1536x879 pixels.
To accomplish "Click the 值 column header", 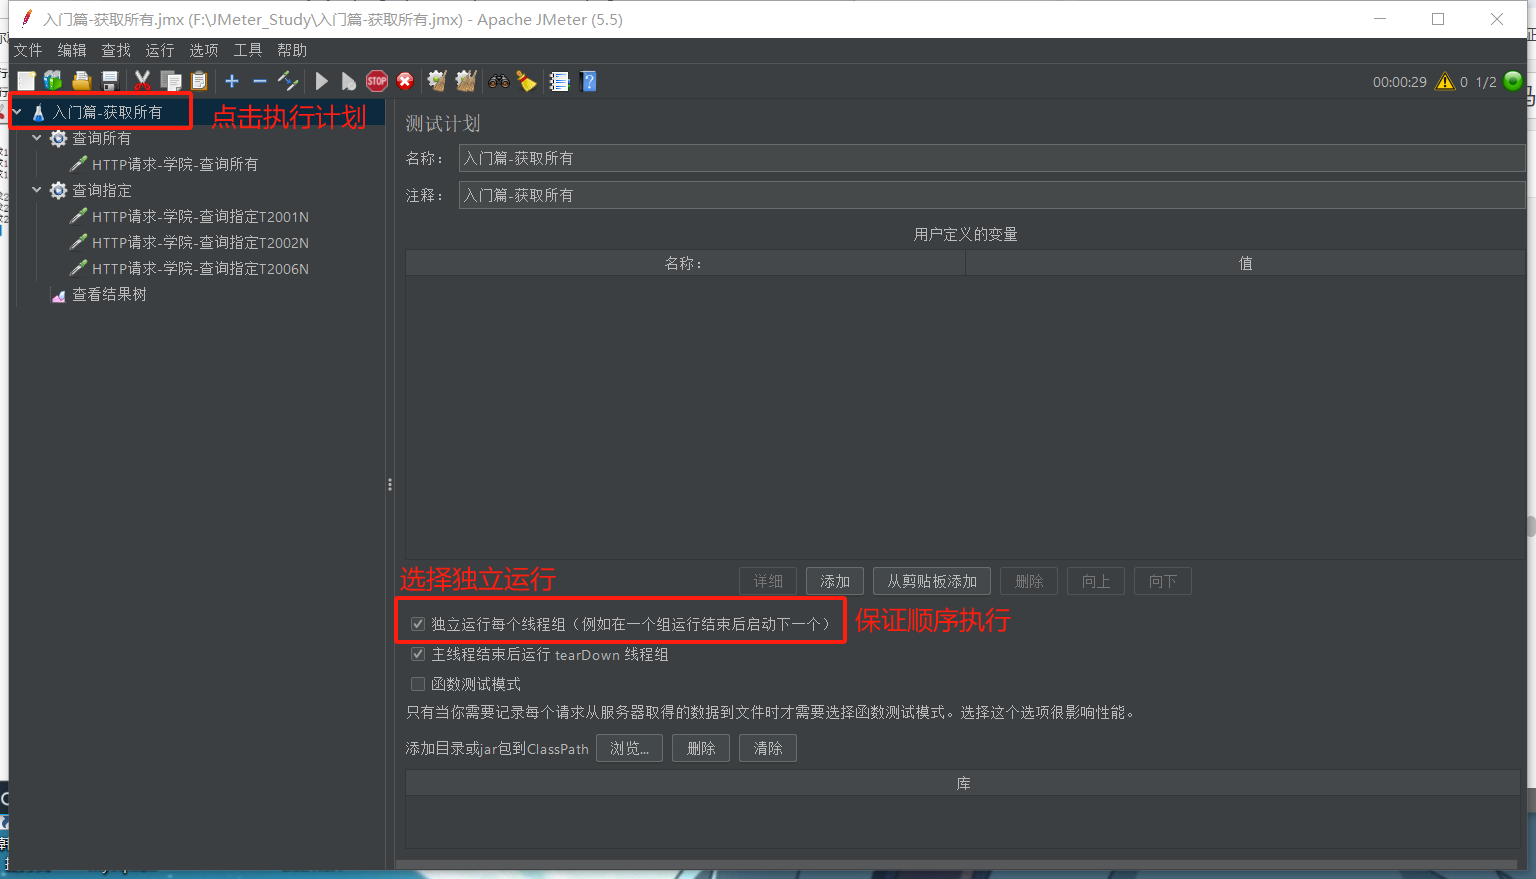I will coord(1245,263).
